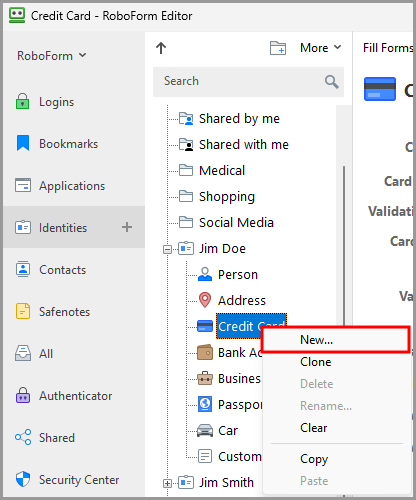Click the Identities card icon in sidebar
The image size is (416, 500).
coord(23,227)
